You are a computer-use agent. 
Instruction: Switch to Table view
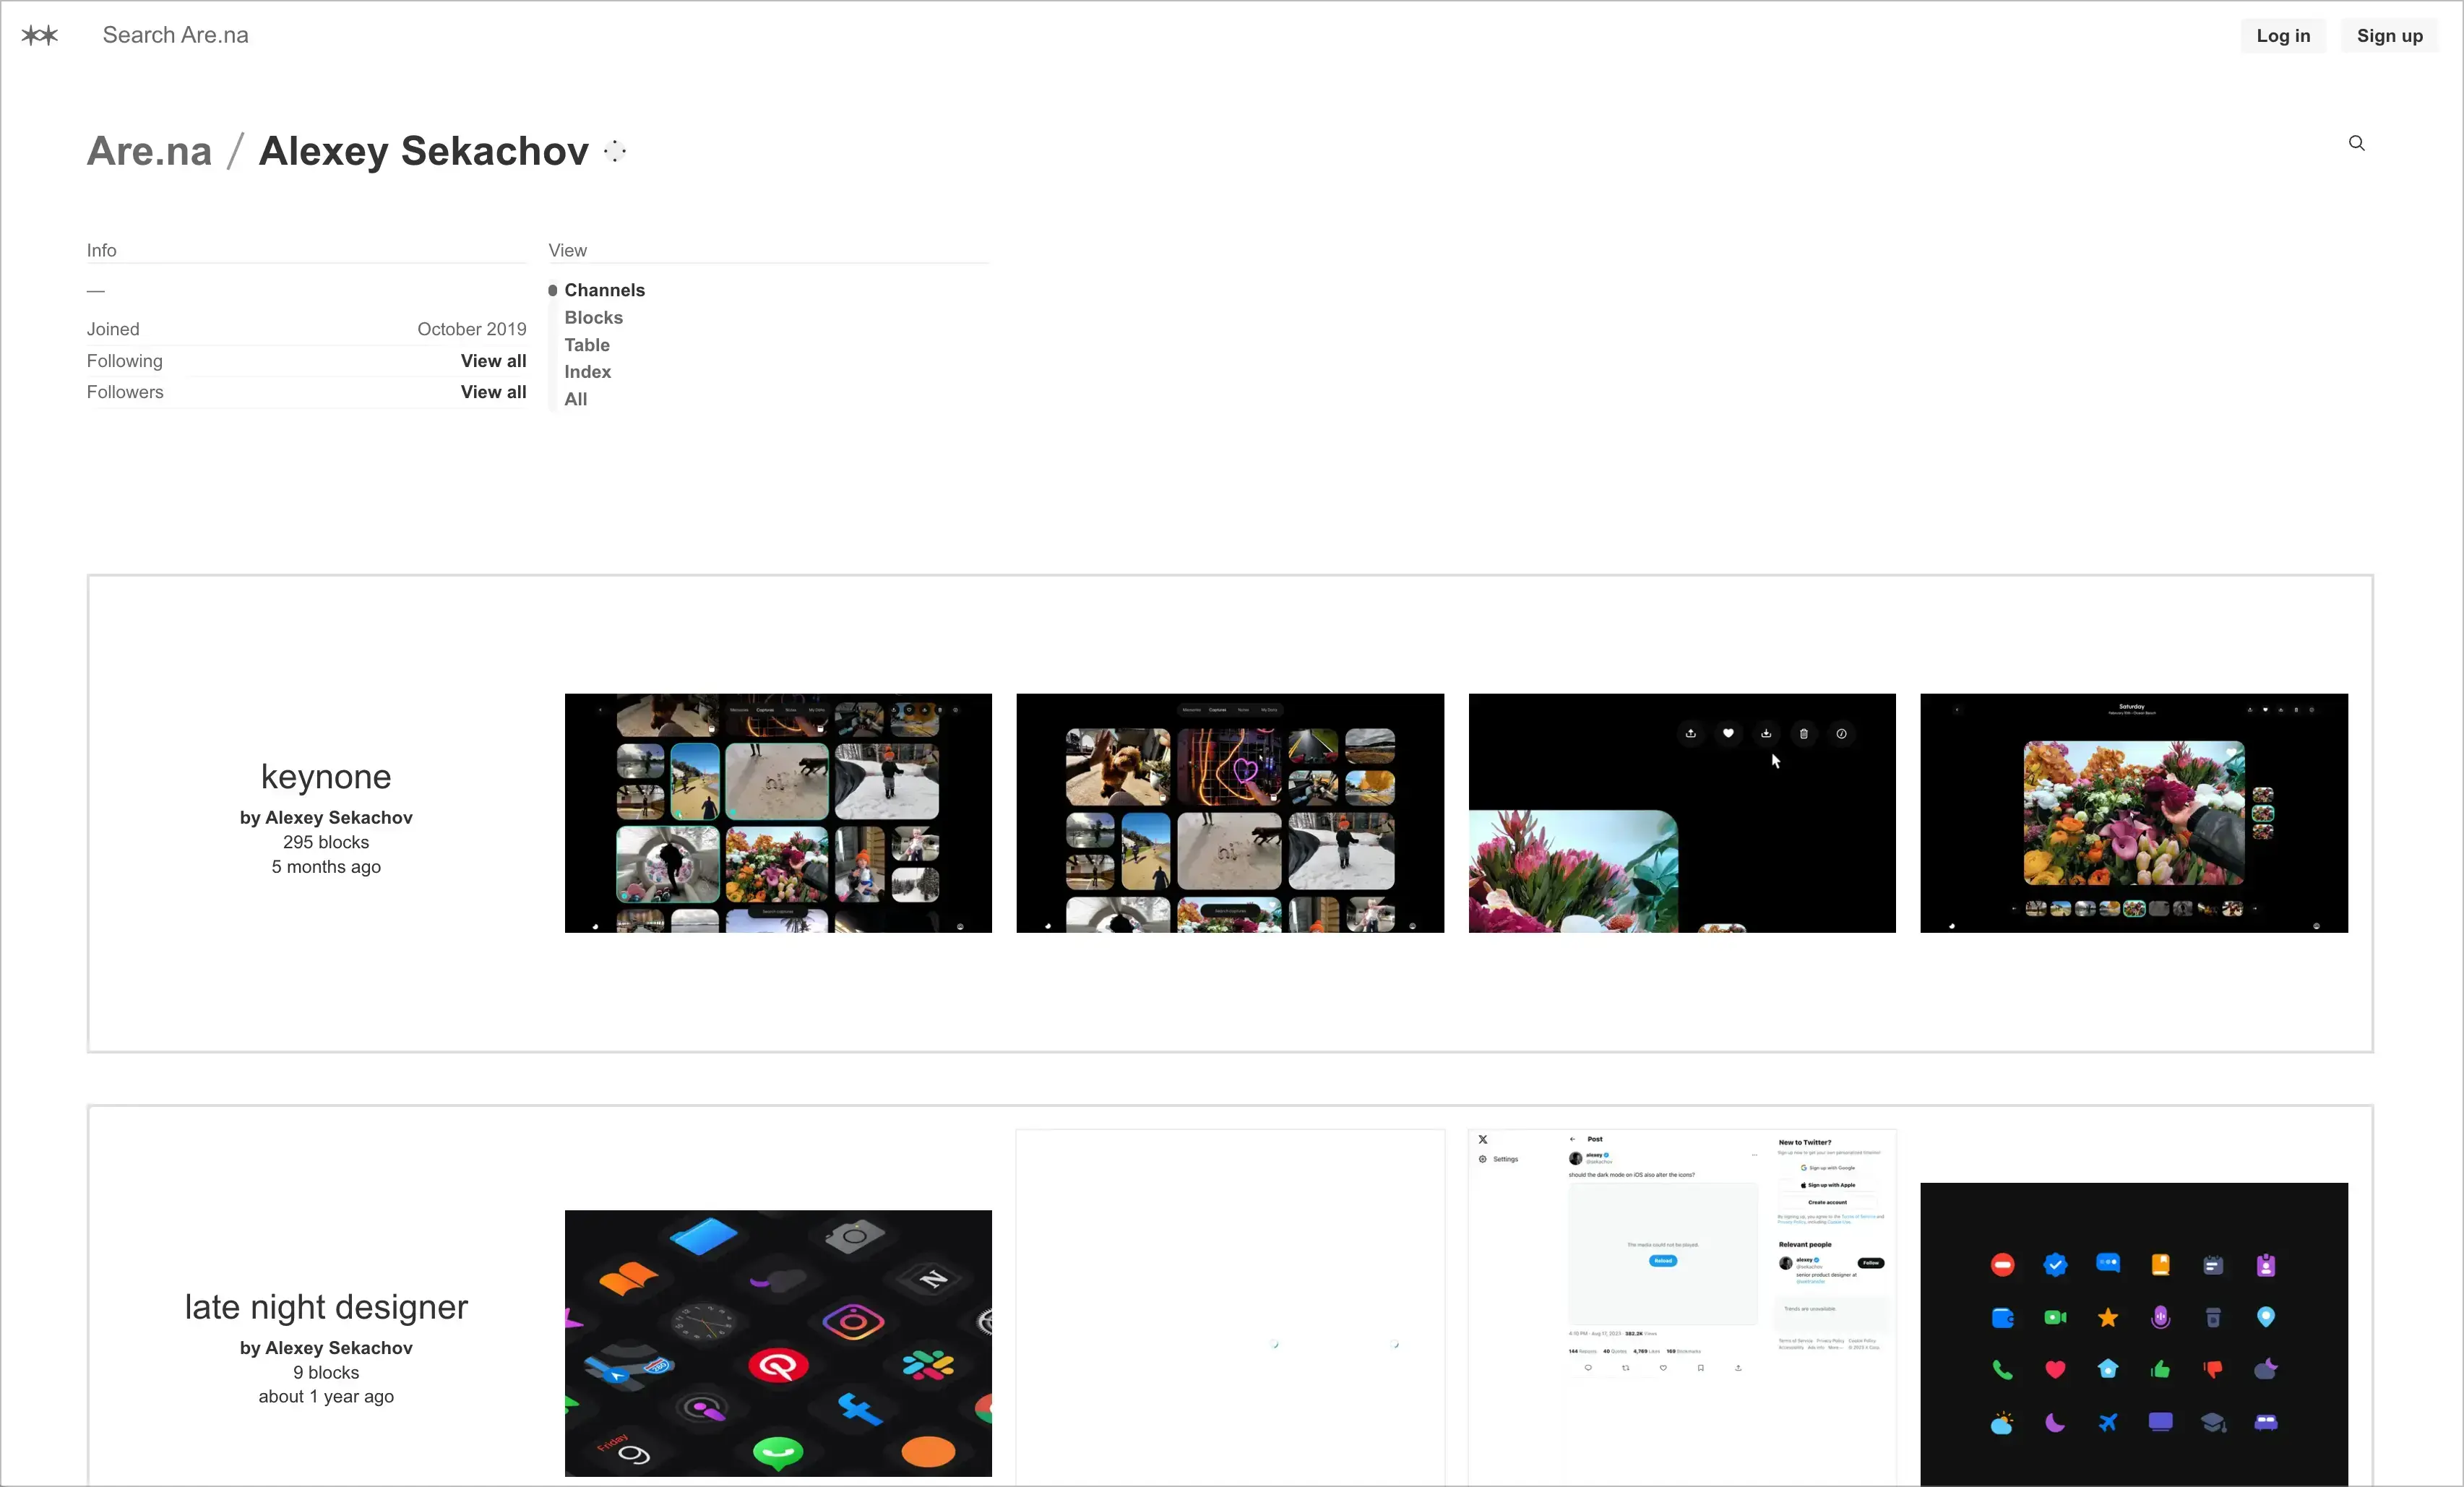tap(587, 345)
